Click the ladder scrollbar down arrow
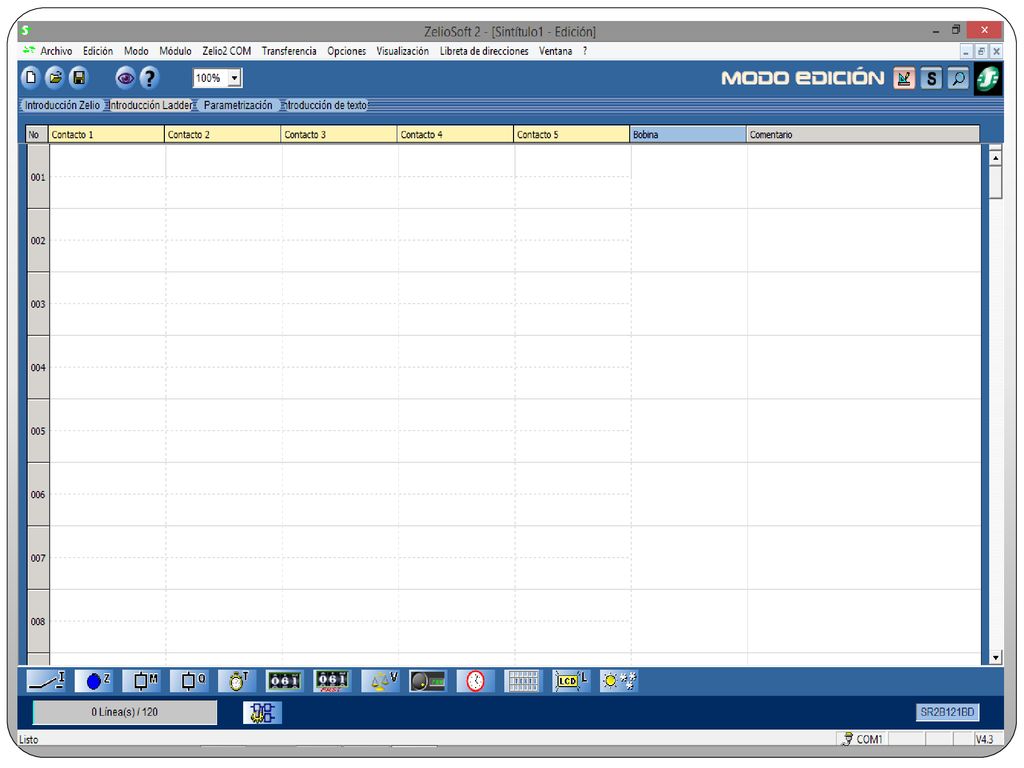1024x768 pixels. coord(995,658)
